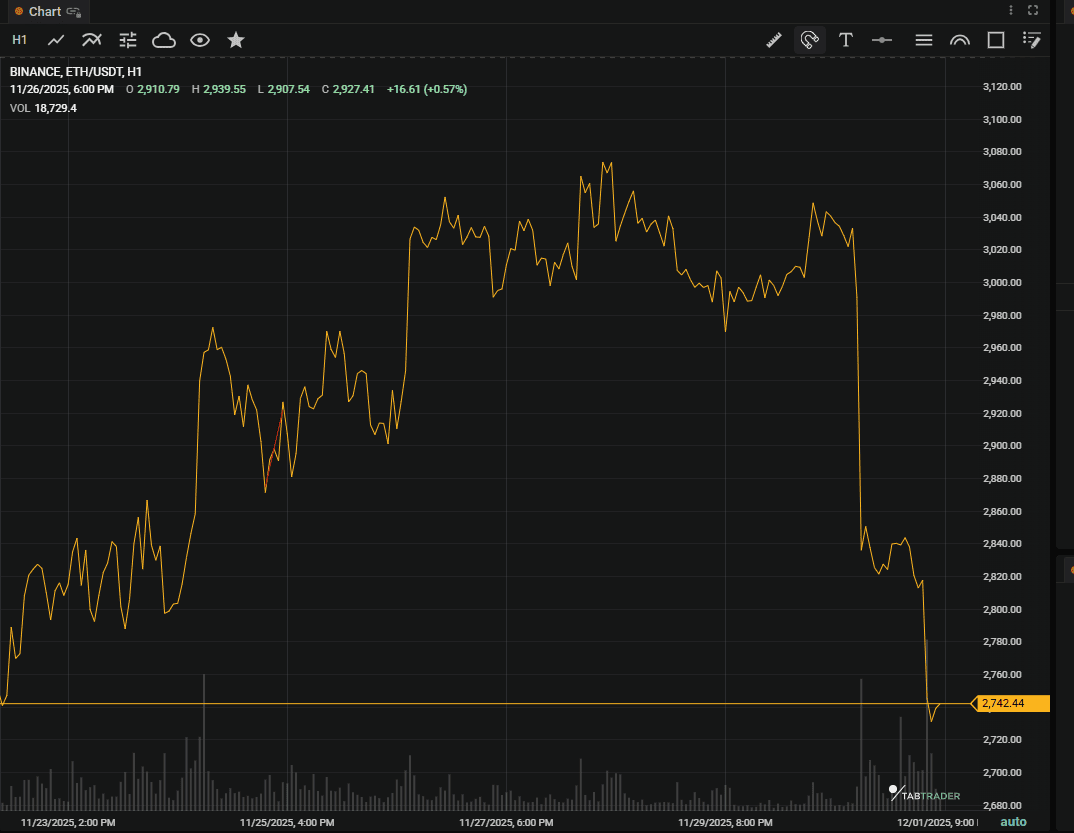Maximize the chart panel to fullscreen

1034,11
